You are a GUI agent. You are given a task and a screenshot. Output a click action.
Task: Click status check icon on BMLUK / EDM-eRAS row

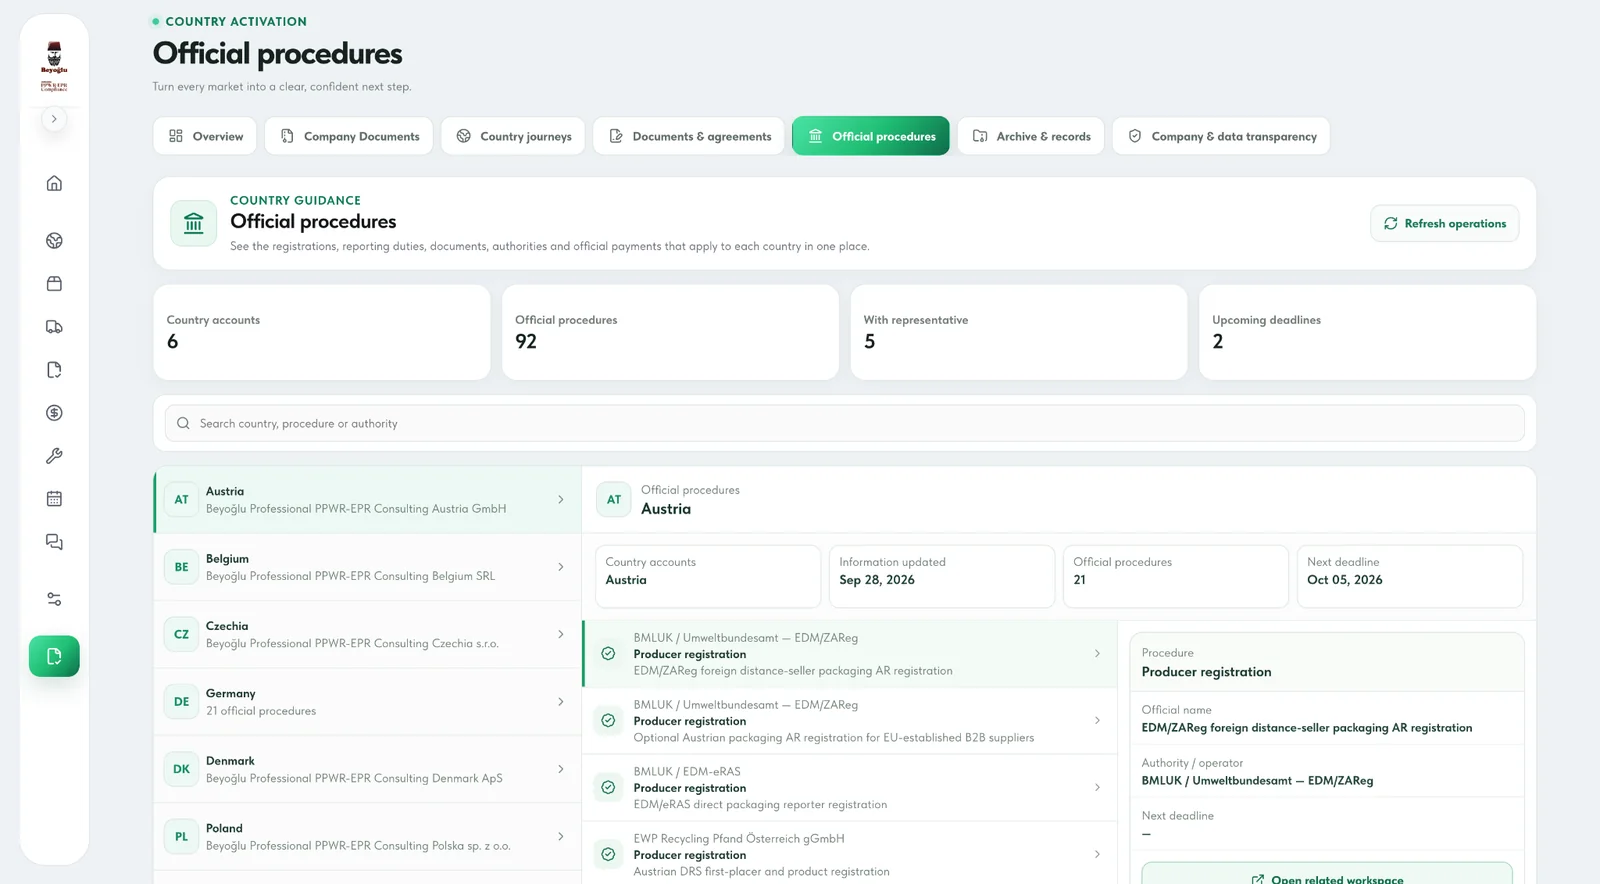point(608,788)
